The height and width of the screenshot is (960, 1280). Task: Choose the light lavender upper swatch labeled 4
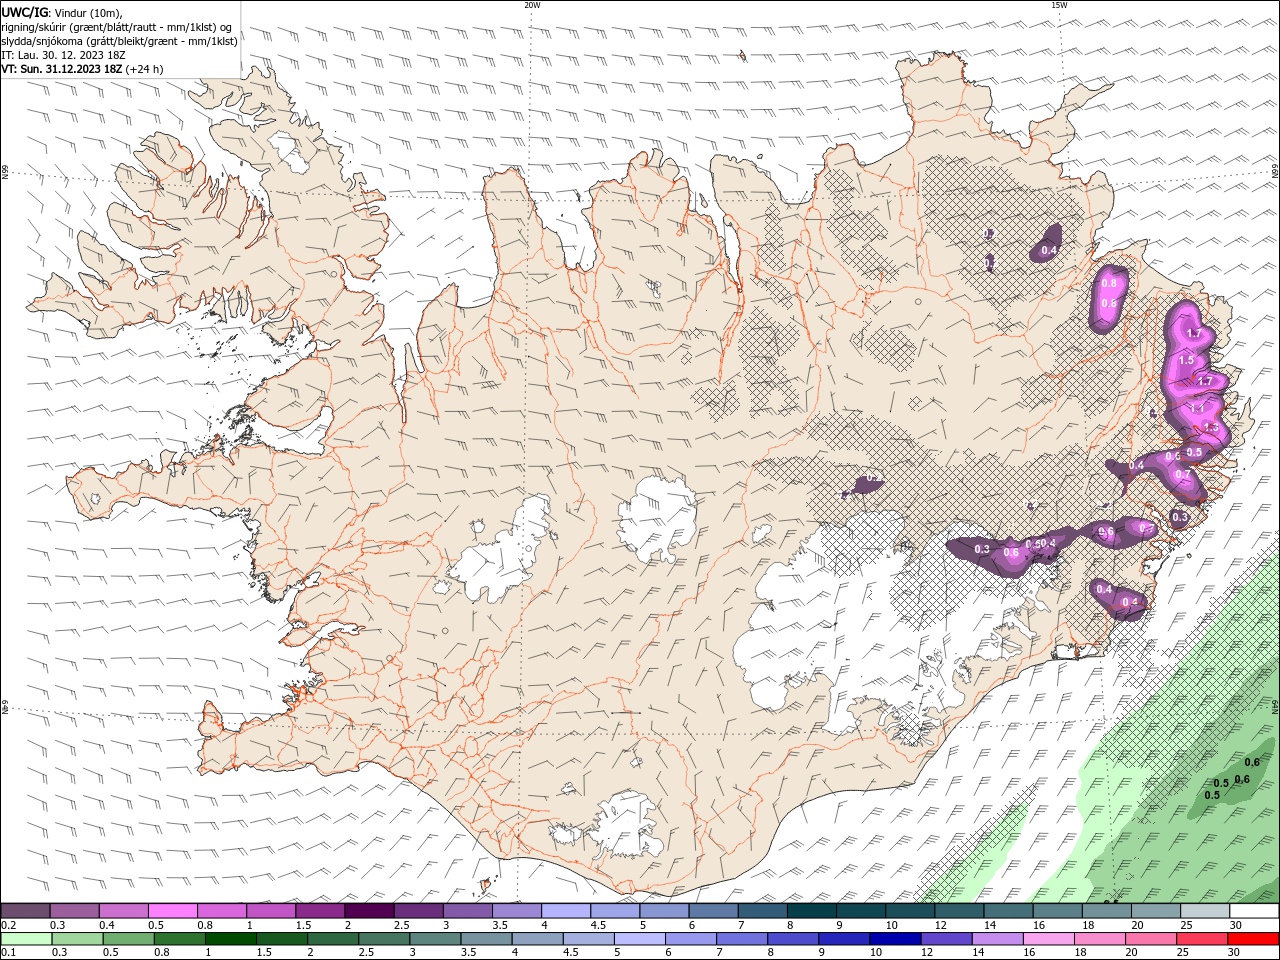point(564,911)
